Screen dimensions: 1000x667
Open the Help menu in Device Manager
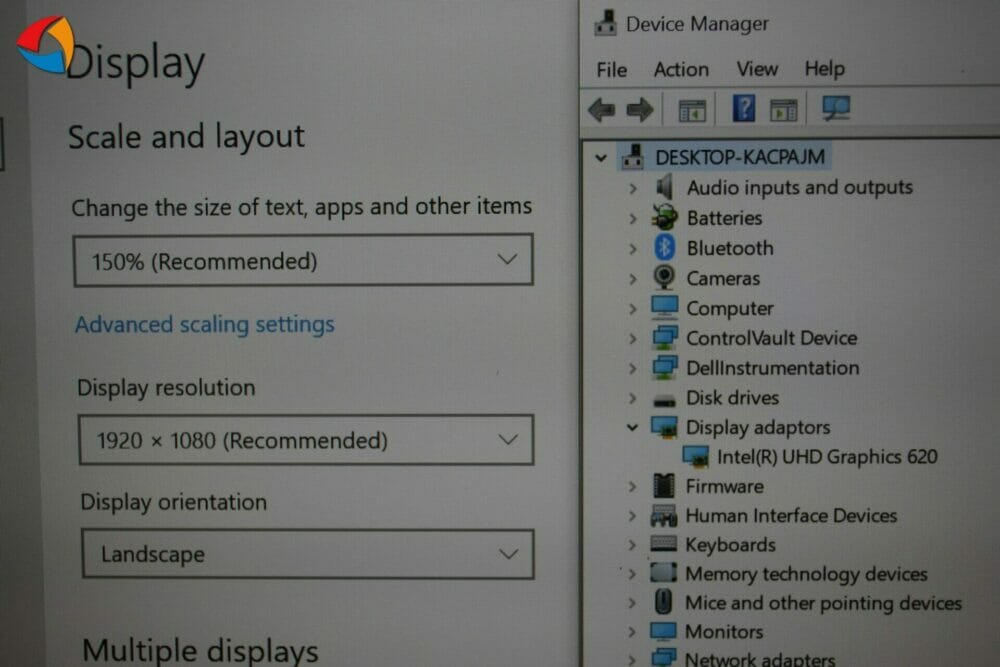[x=825, y=68]
